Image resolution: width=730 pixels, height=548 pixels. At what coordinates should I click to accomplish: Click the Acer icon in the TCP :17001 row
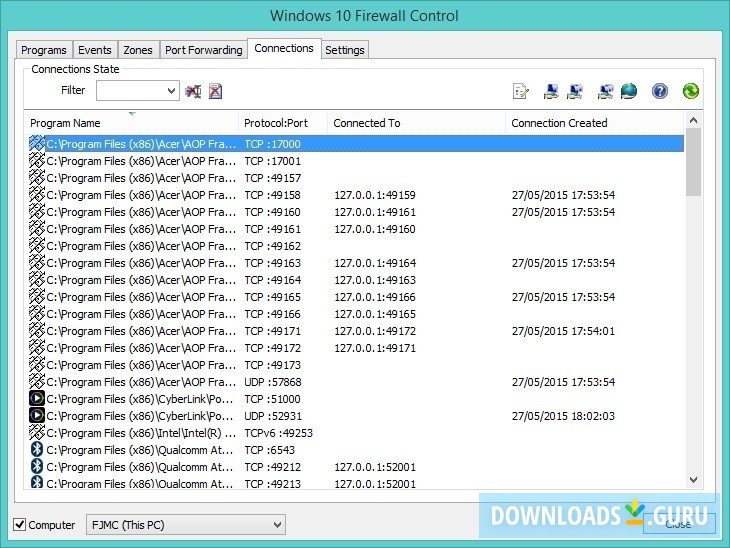[x=37, y=161]
